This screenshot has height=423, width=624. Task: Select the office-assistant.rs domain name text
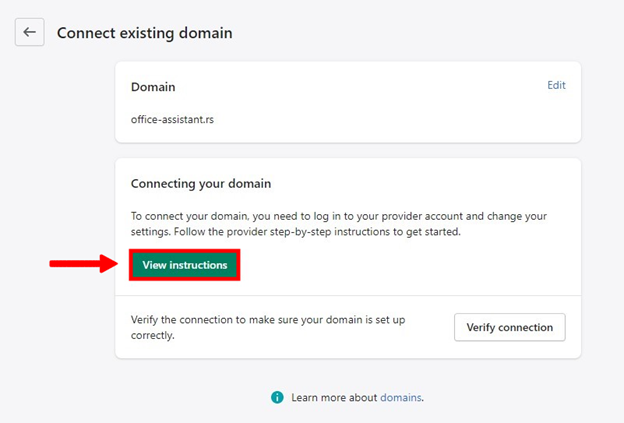(x=171, y=119)
